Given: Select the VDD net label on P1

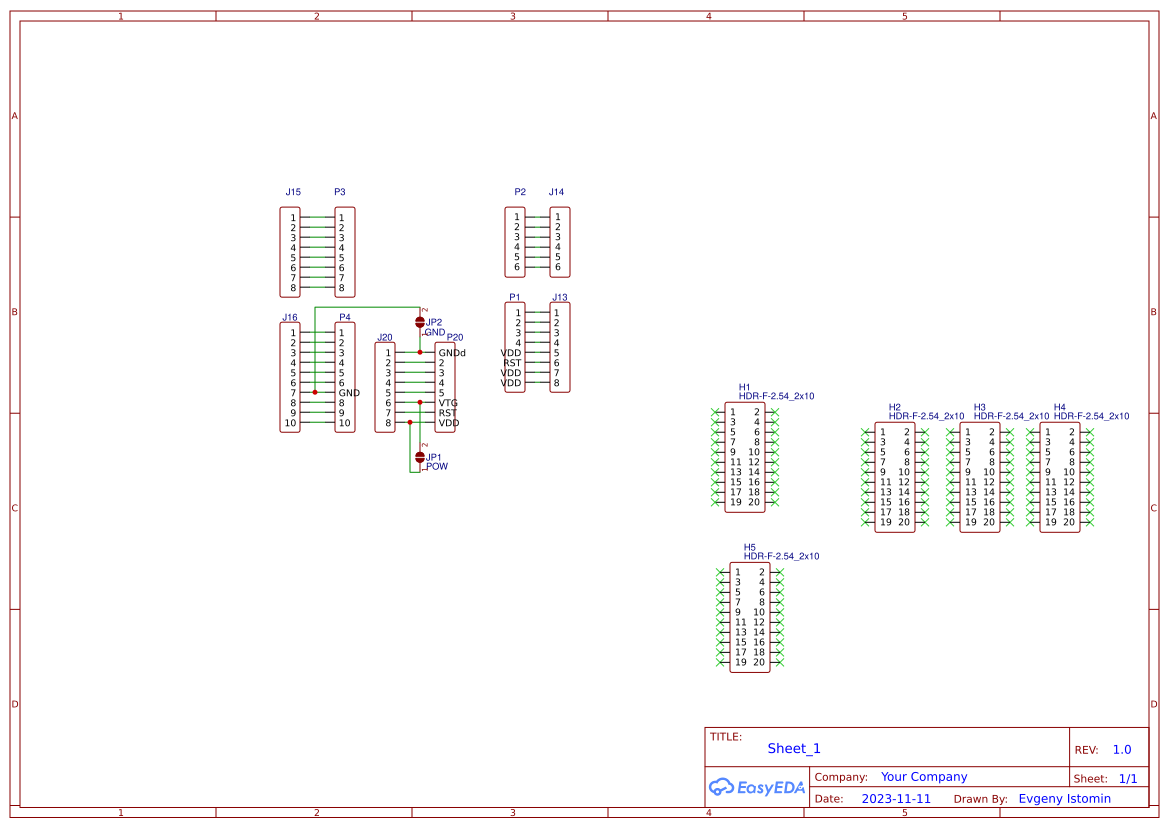Looking at the screenshot, I should [x=509, y=352].
